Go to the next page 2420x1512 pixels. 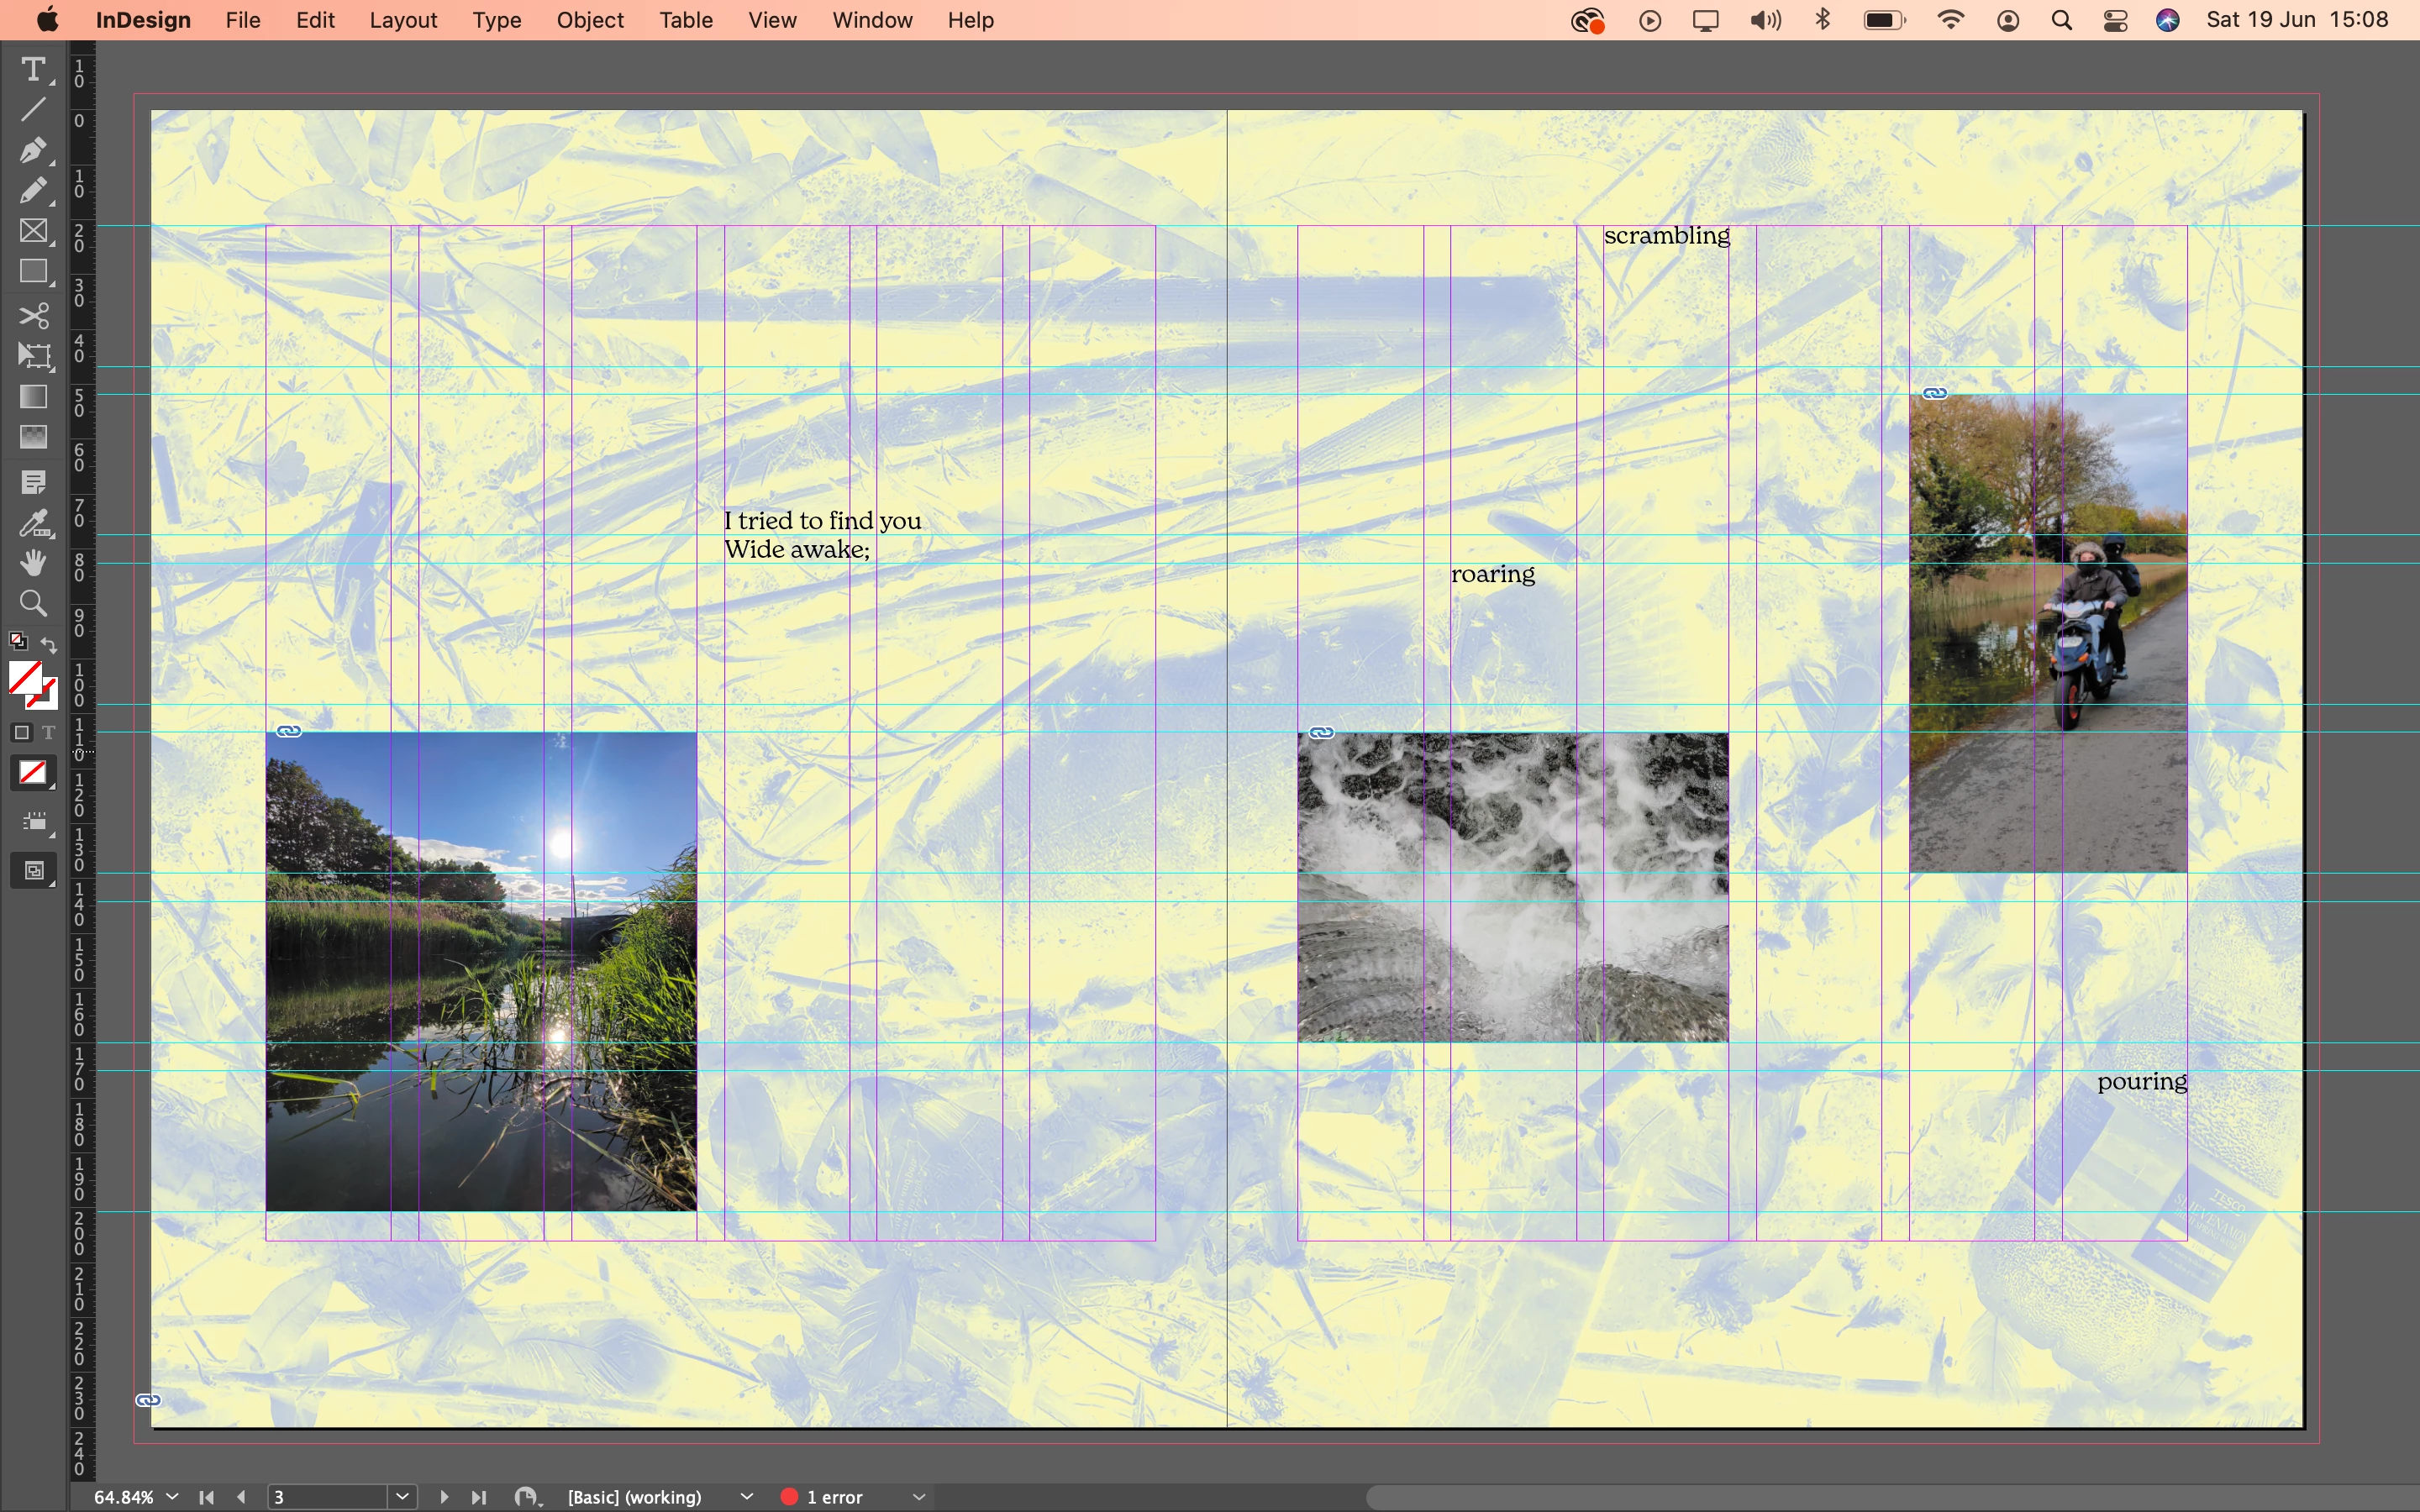(444, 1497)
